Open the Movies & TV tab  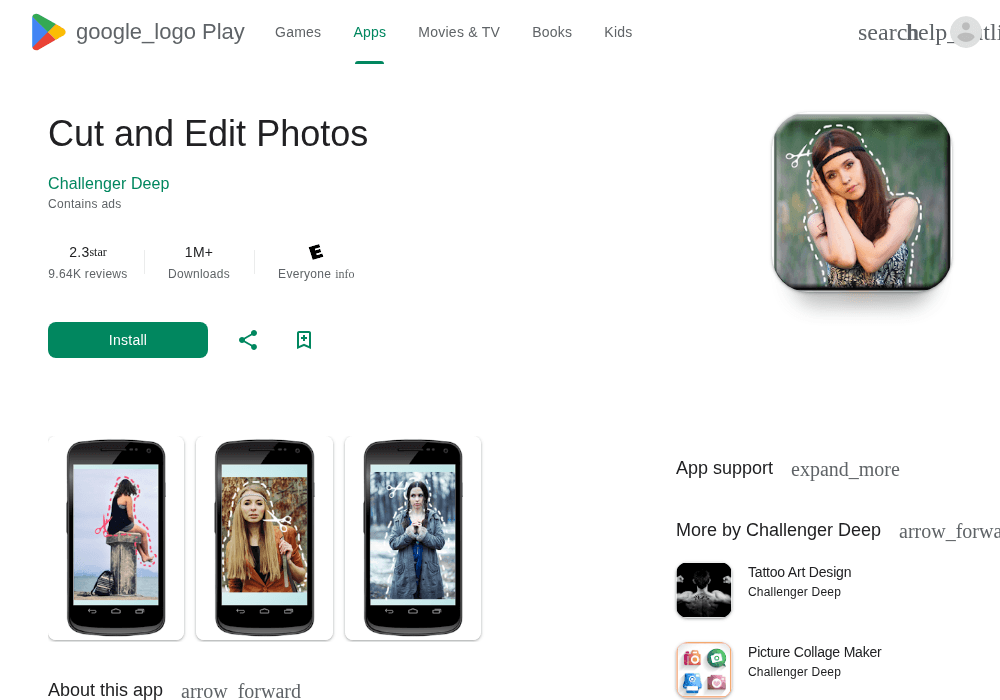pos(459,32)
